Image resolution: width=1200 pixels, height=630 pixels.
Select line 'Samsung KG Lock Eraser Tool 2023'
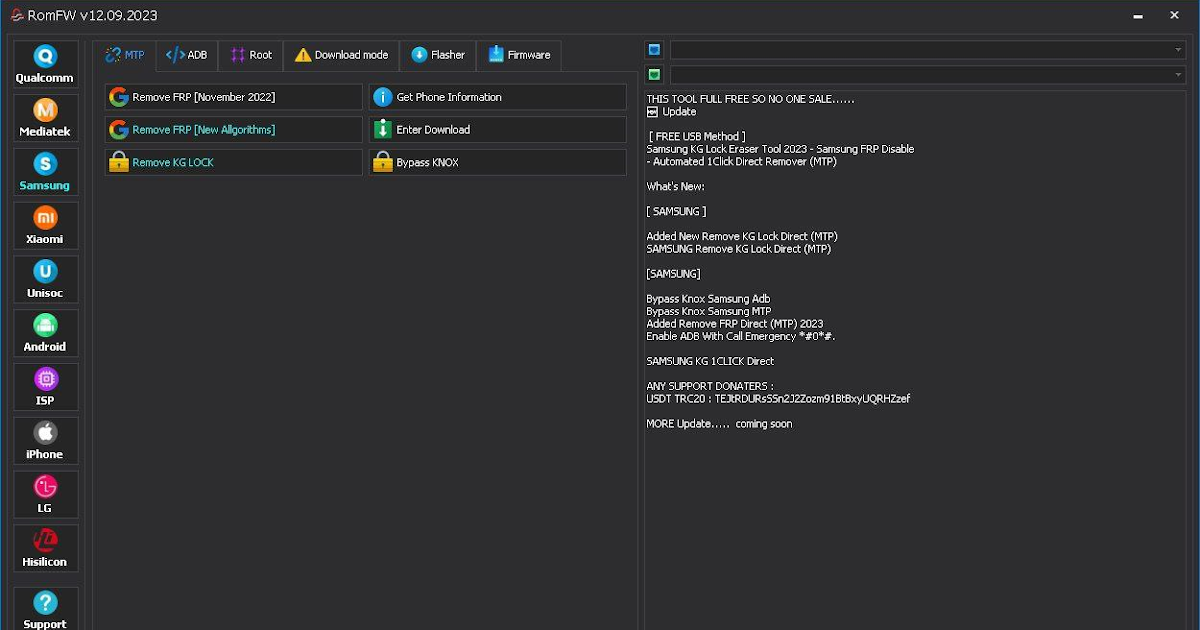(780, 149)
